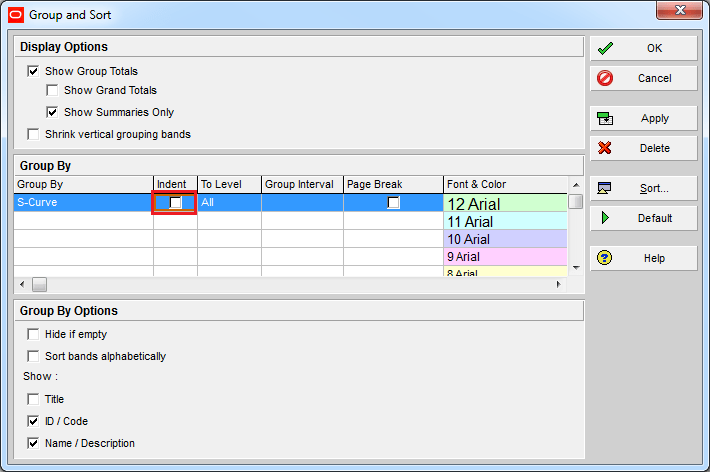Close the Group and Sort dialog
This screenshot has height=472, width=710.
coord(682,14)
